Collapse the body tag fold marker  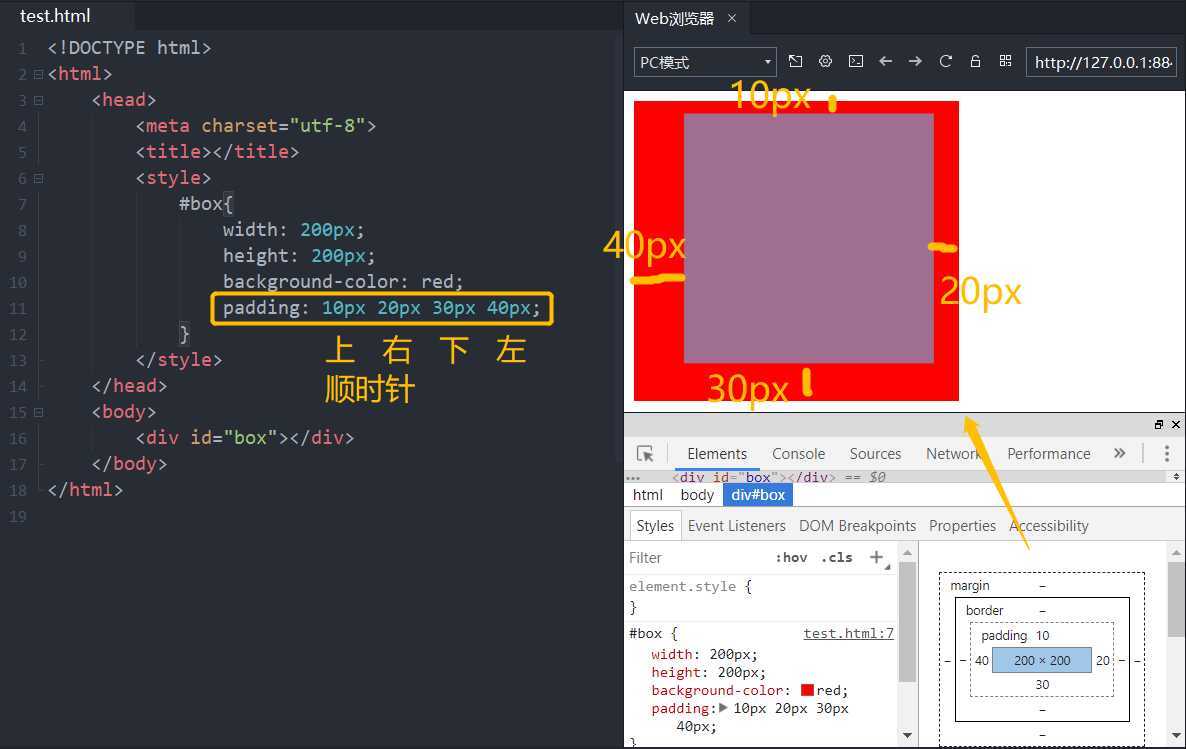39,412
